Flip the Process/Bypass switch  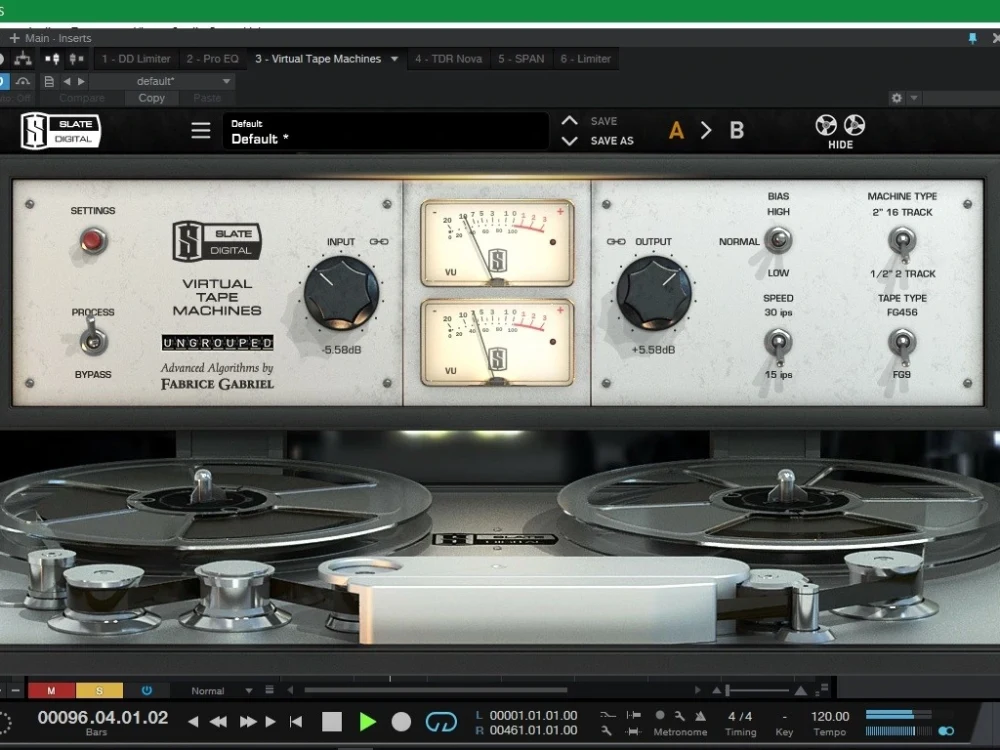click(93, 339)
